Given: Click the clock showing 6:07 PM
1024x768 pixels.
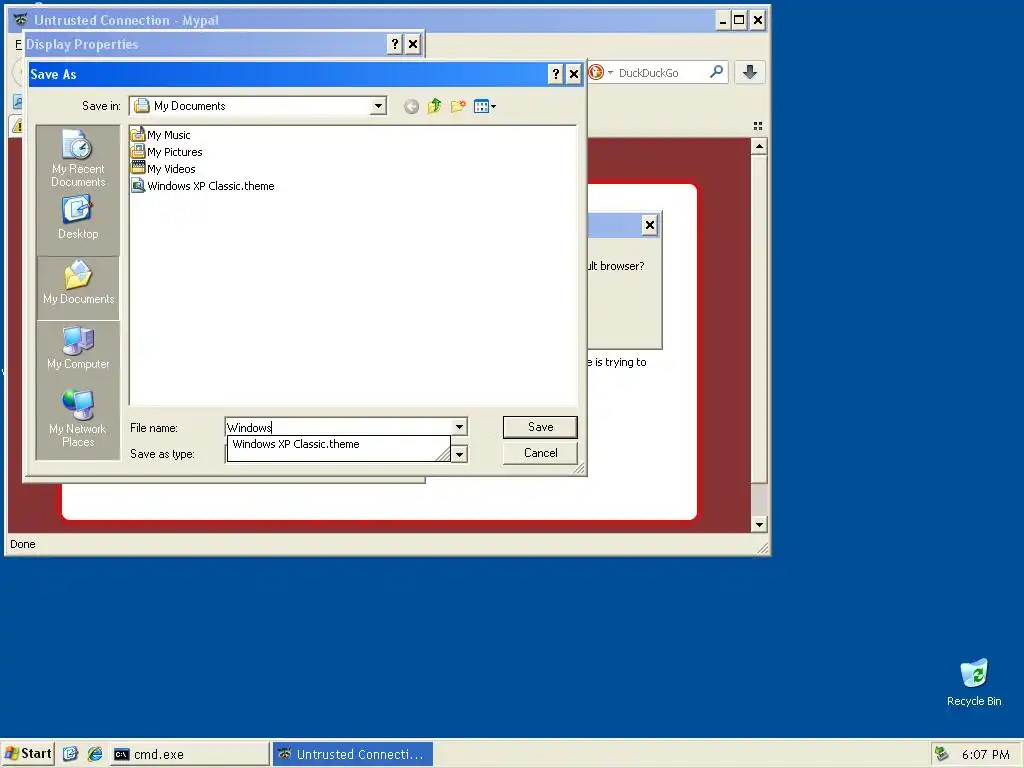Looking at the screenshot, I should [x=985, y=754].
